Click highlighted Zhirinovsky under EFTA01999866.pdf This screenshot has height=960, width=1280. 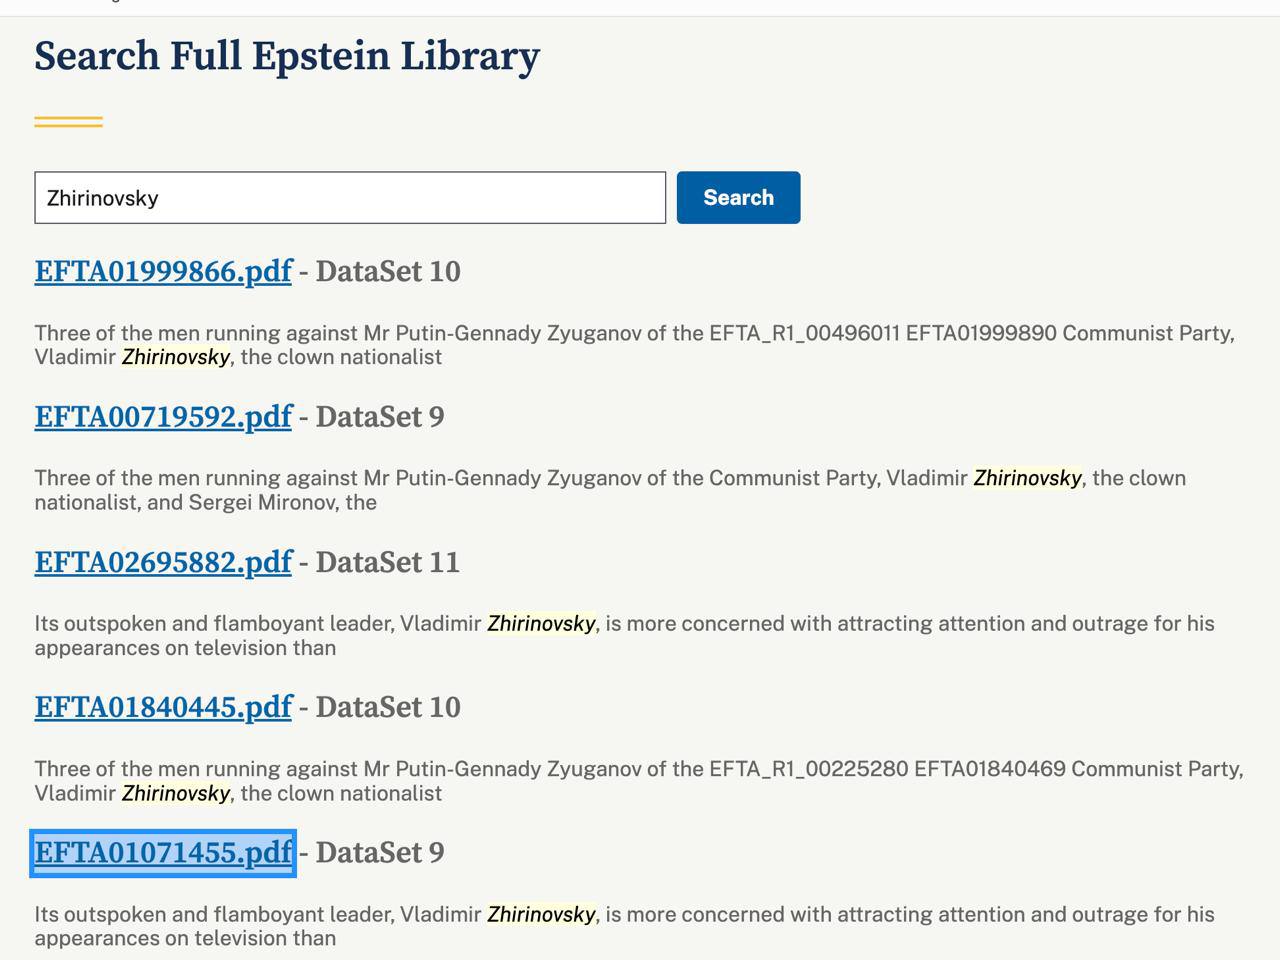click(x=176, y=357)
